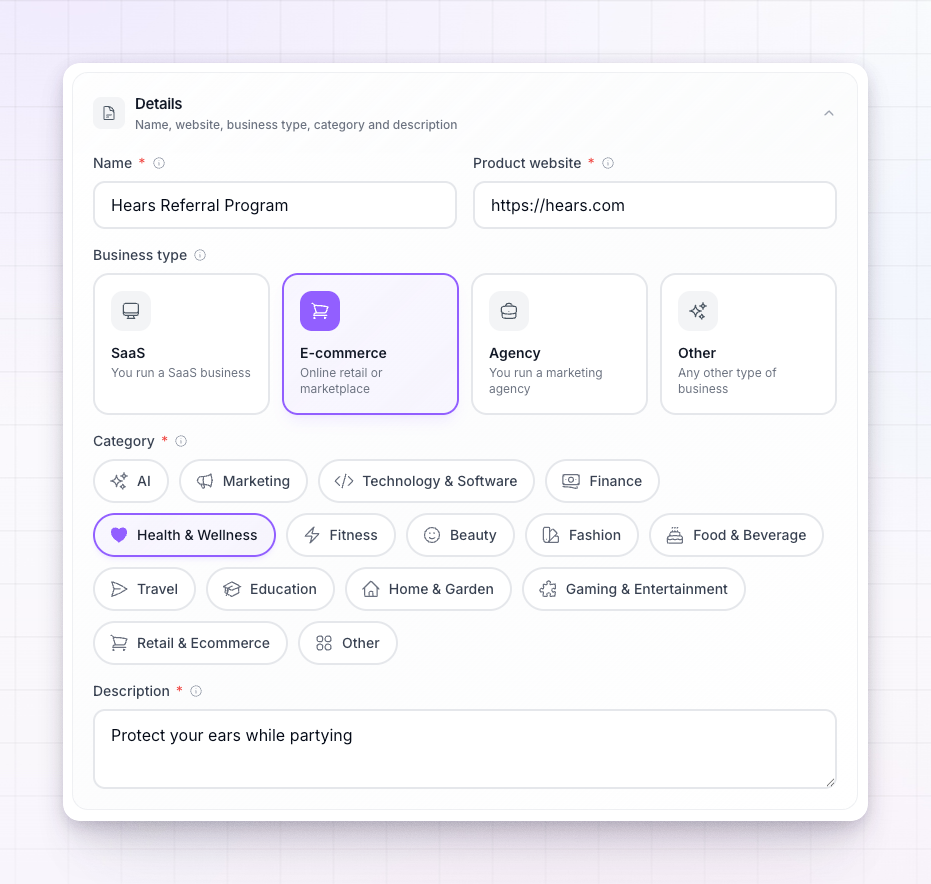931x884 pixels.
Task: Pick the Education category chip
Action: click(270, 589)
